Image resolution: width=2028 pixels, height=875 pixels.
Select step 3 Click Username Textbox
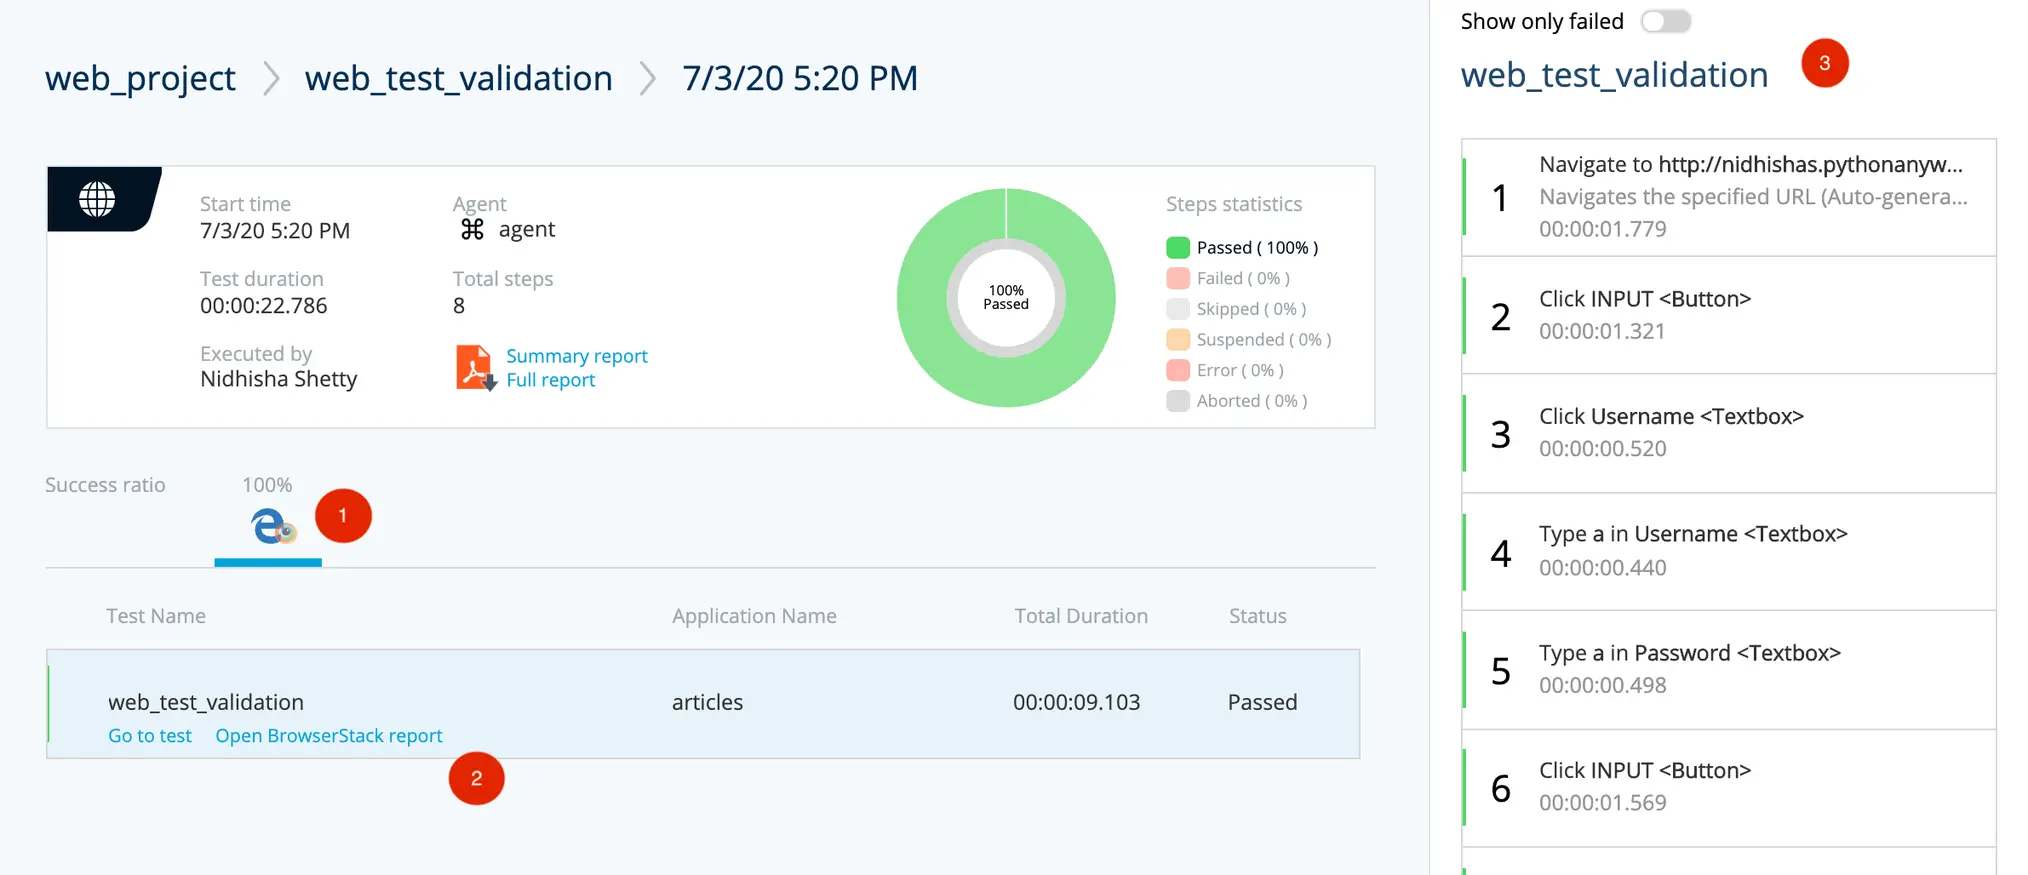(1728, 433)
